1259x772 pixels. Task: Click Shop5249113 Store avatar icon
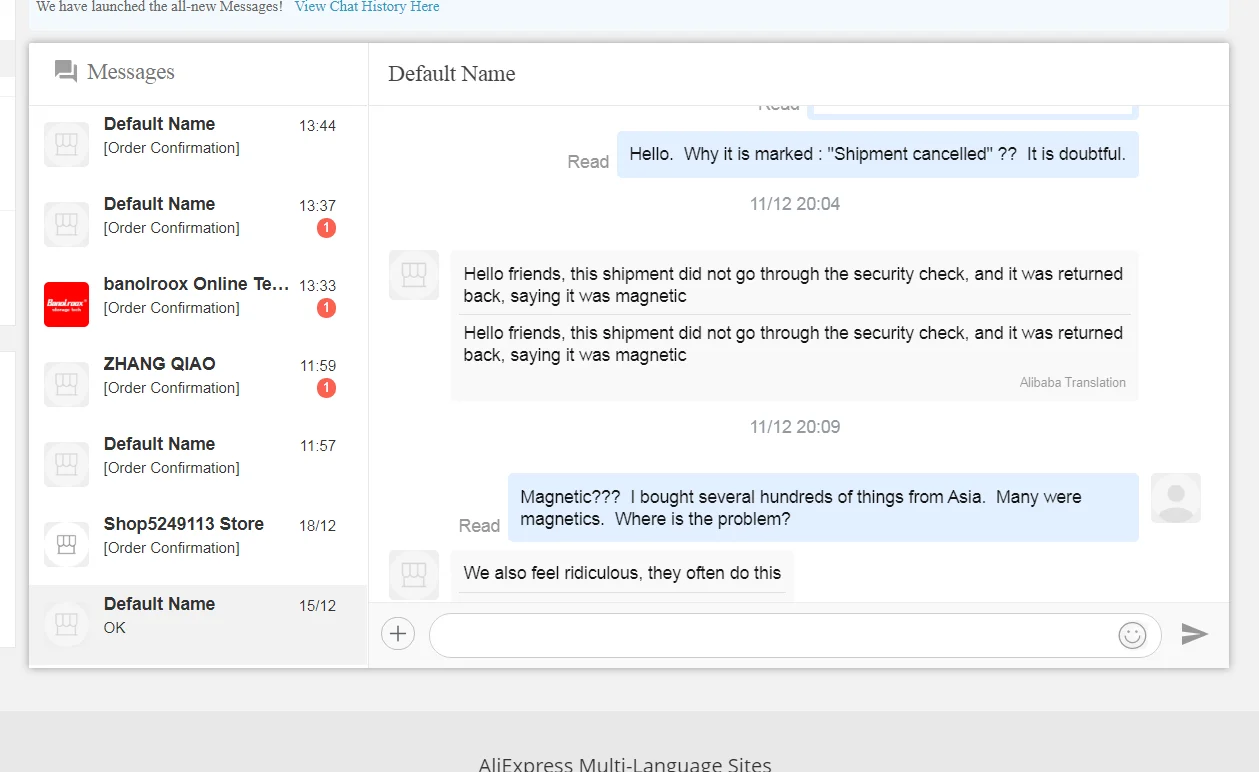tap(67, 544)
